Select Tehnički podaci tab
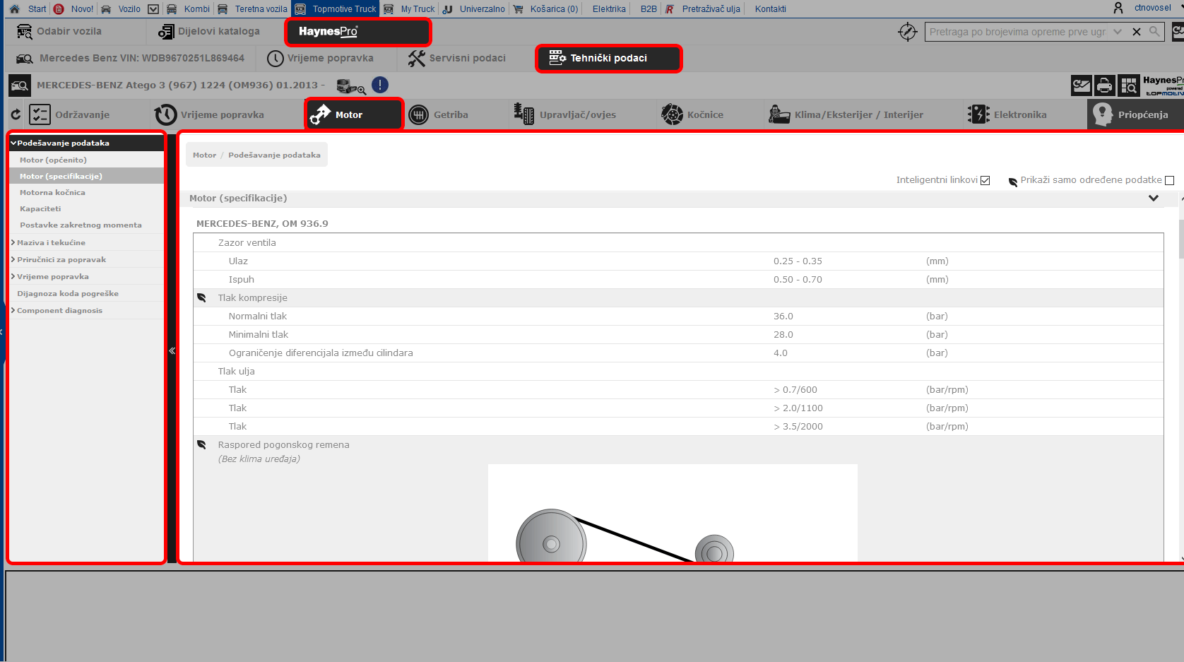Screen dimensions: 1184x662 (x=609, y=58)
